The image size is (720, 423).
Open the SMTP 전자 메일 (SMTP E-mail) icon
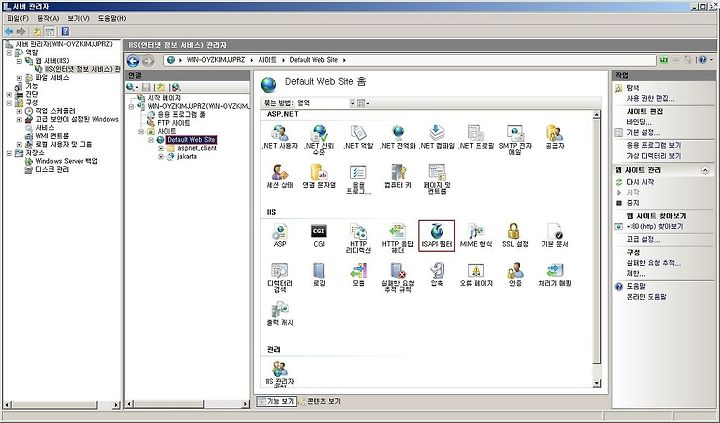pyautogui.click(x=515, y=140)
